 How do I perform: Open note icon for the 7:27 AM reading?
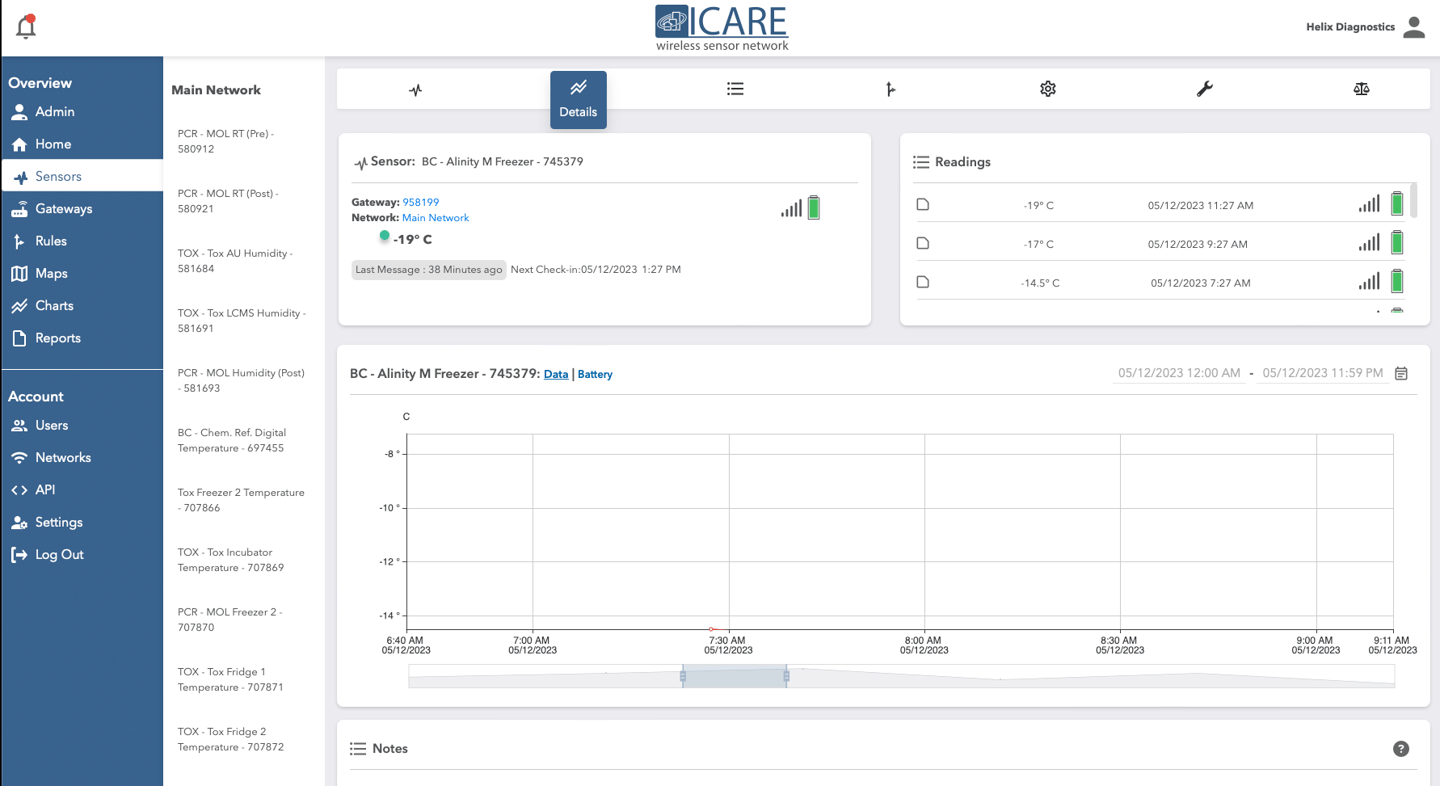click(923, 282)
